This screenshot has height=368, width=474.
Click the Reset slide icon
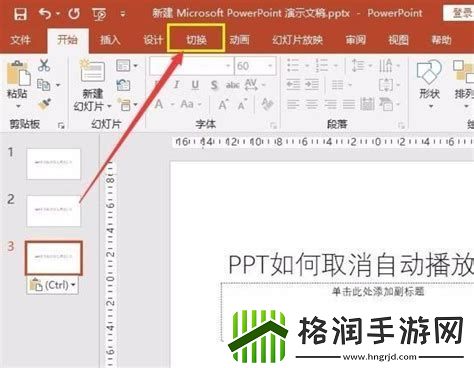coord(123,85)
